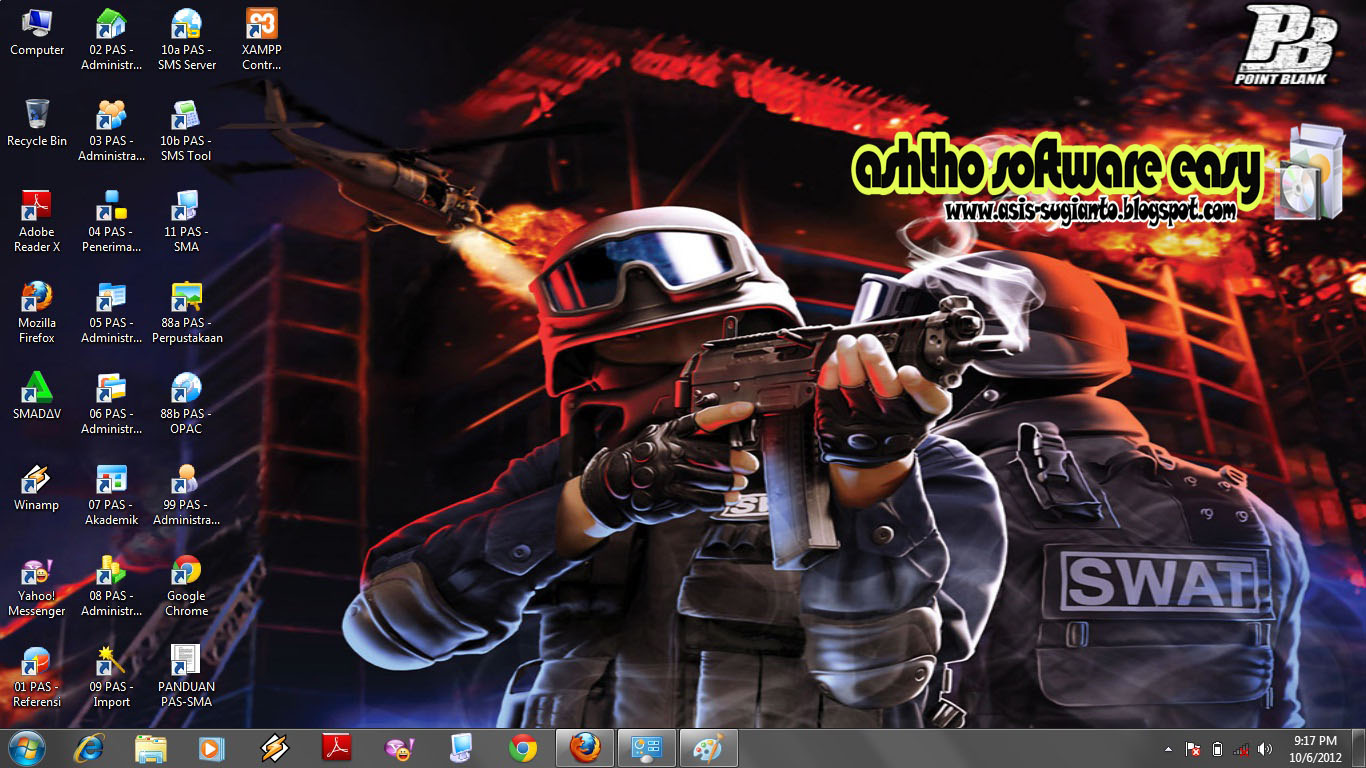Switch to the Paint taskbar window

click(709, 748)
